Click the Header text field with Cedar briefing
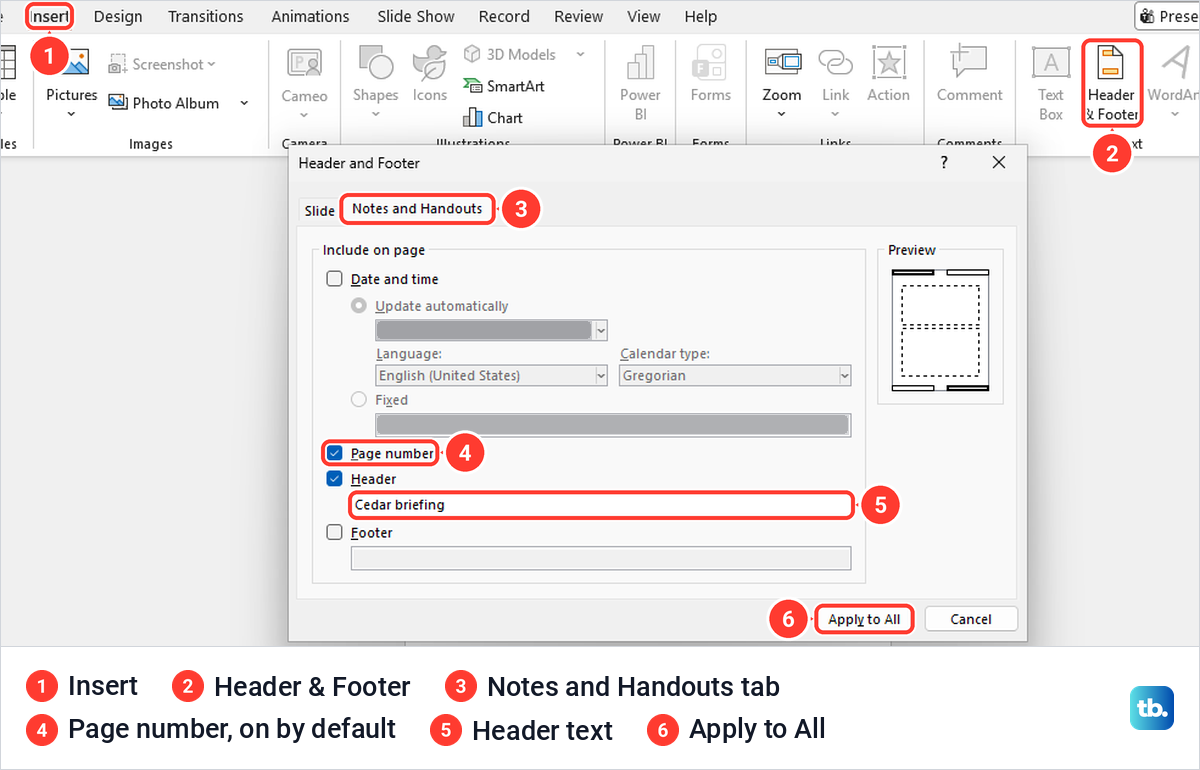 pos(601,505)
